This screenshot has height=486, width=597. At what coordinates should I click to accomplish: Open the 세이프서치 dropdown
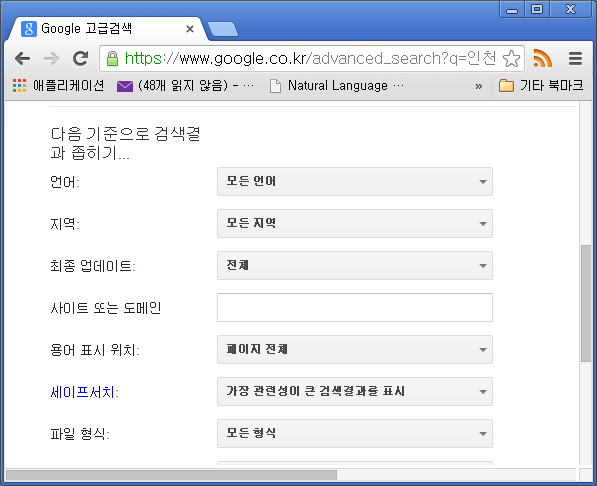355,392
